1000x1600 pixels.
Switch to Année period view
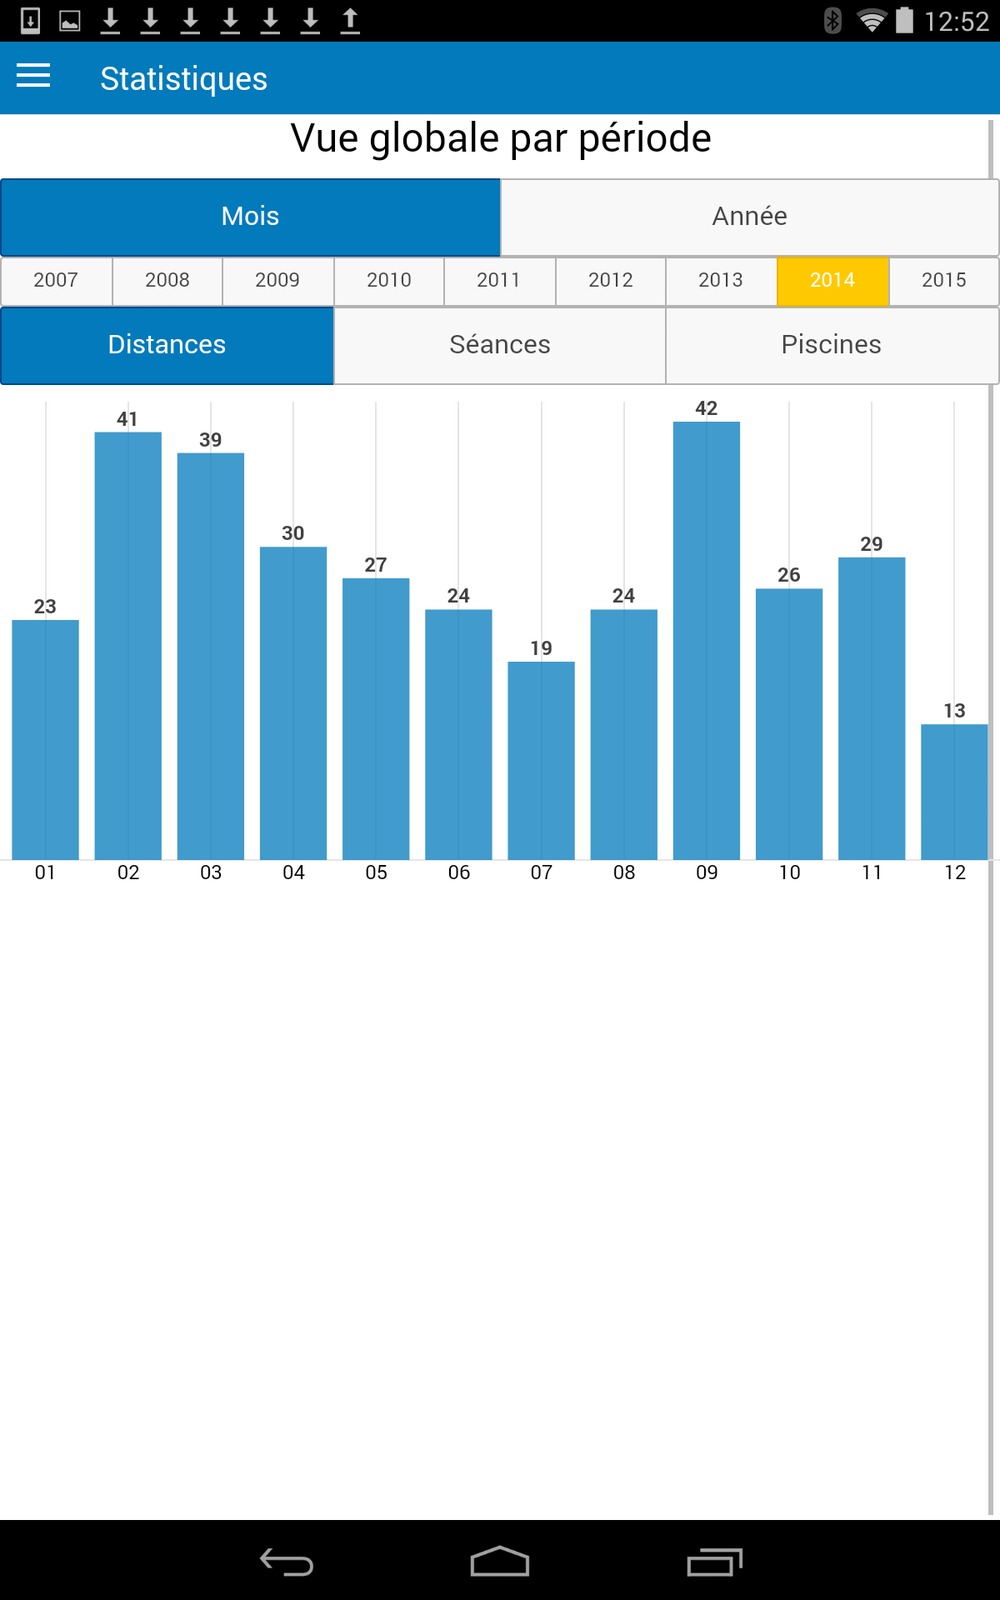click(x=749, y=217)
